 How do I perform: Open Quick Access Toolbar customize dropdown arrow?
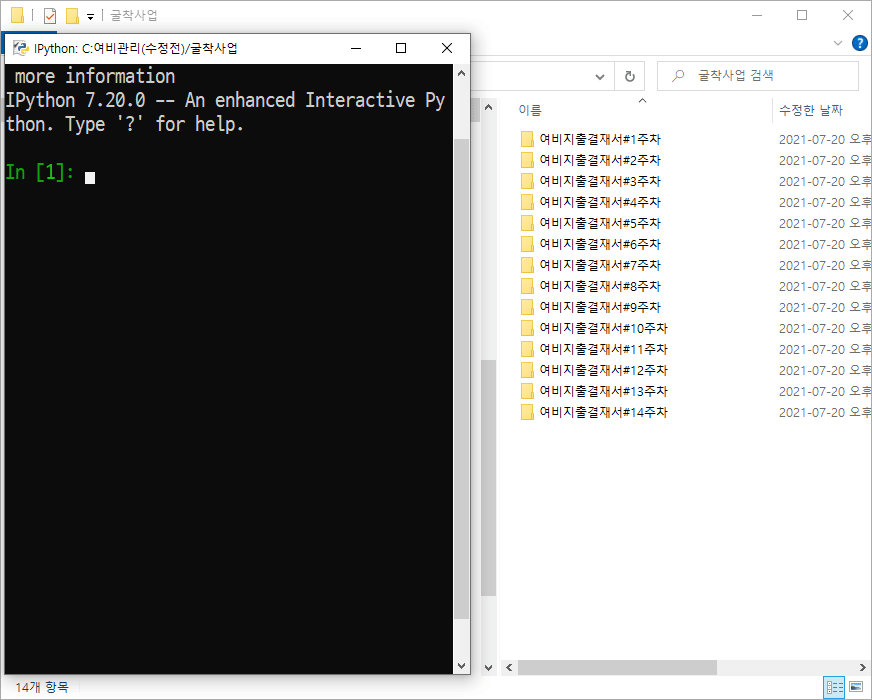(90, 17)
